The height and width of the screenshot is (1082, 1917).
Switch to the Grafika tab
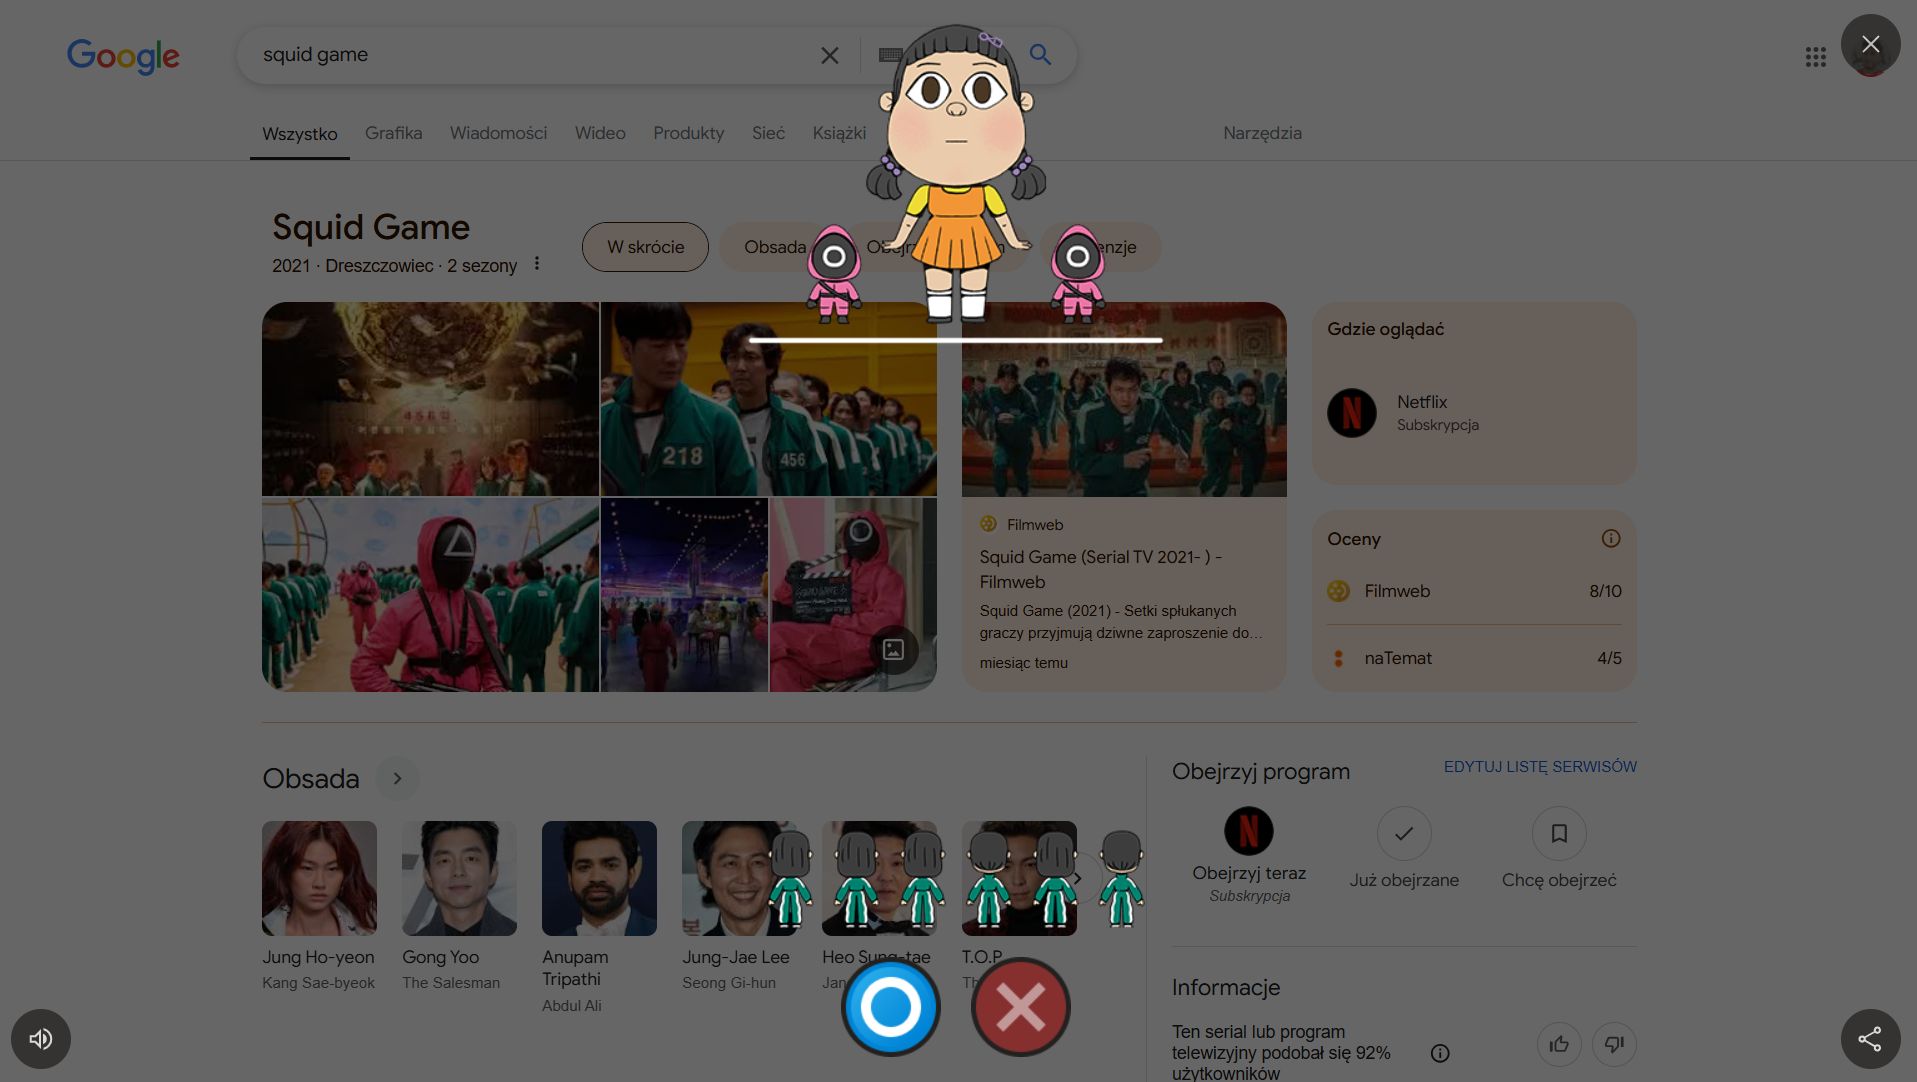point(393,133)
